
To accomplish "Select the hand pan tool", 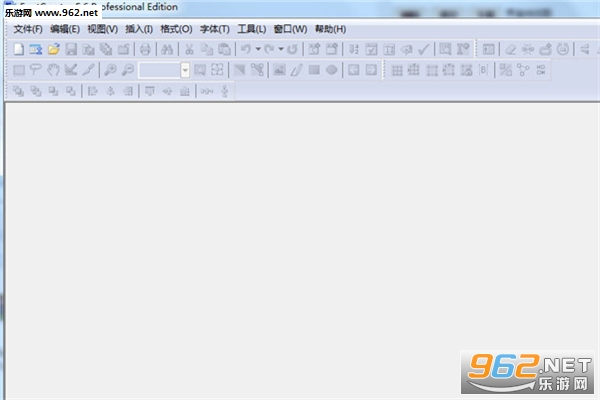I will pyautogui.click(x=54, y=70).
